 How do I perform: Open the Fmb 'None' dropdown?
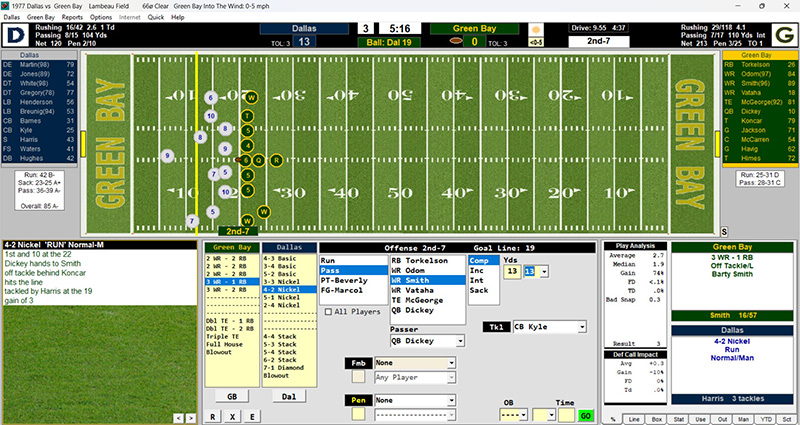pos(452,363)
